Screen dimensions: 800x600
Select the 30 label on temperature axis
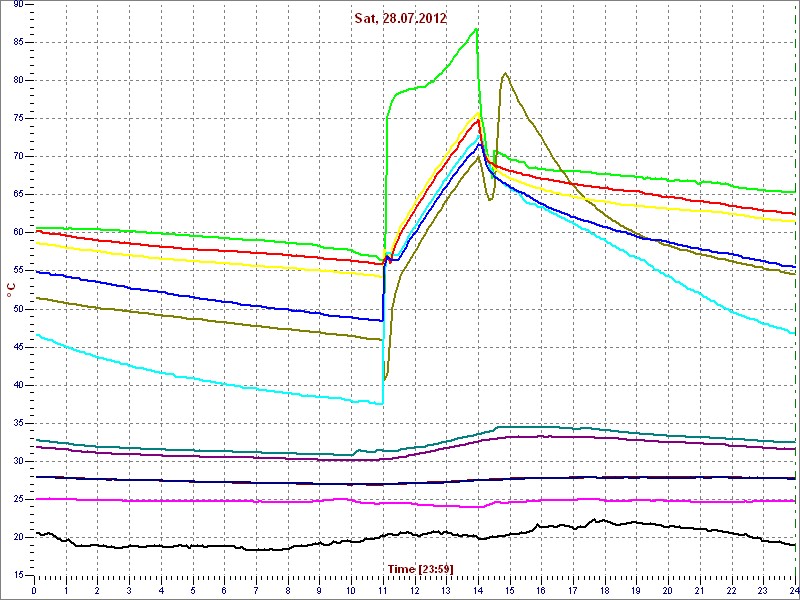click(x=18, y=462)
